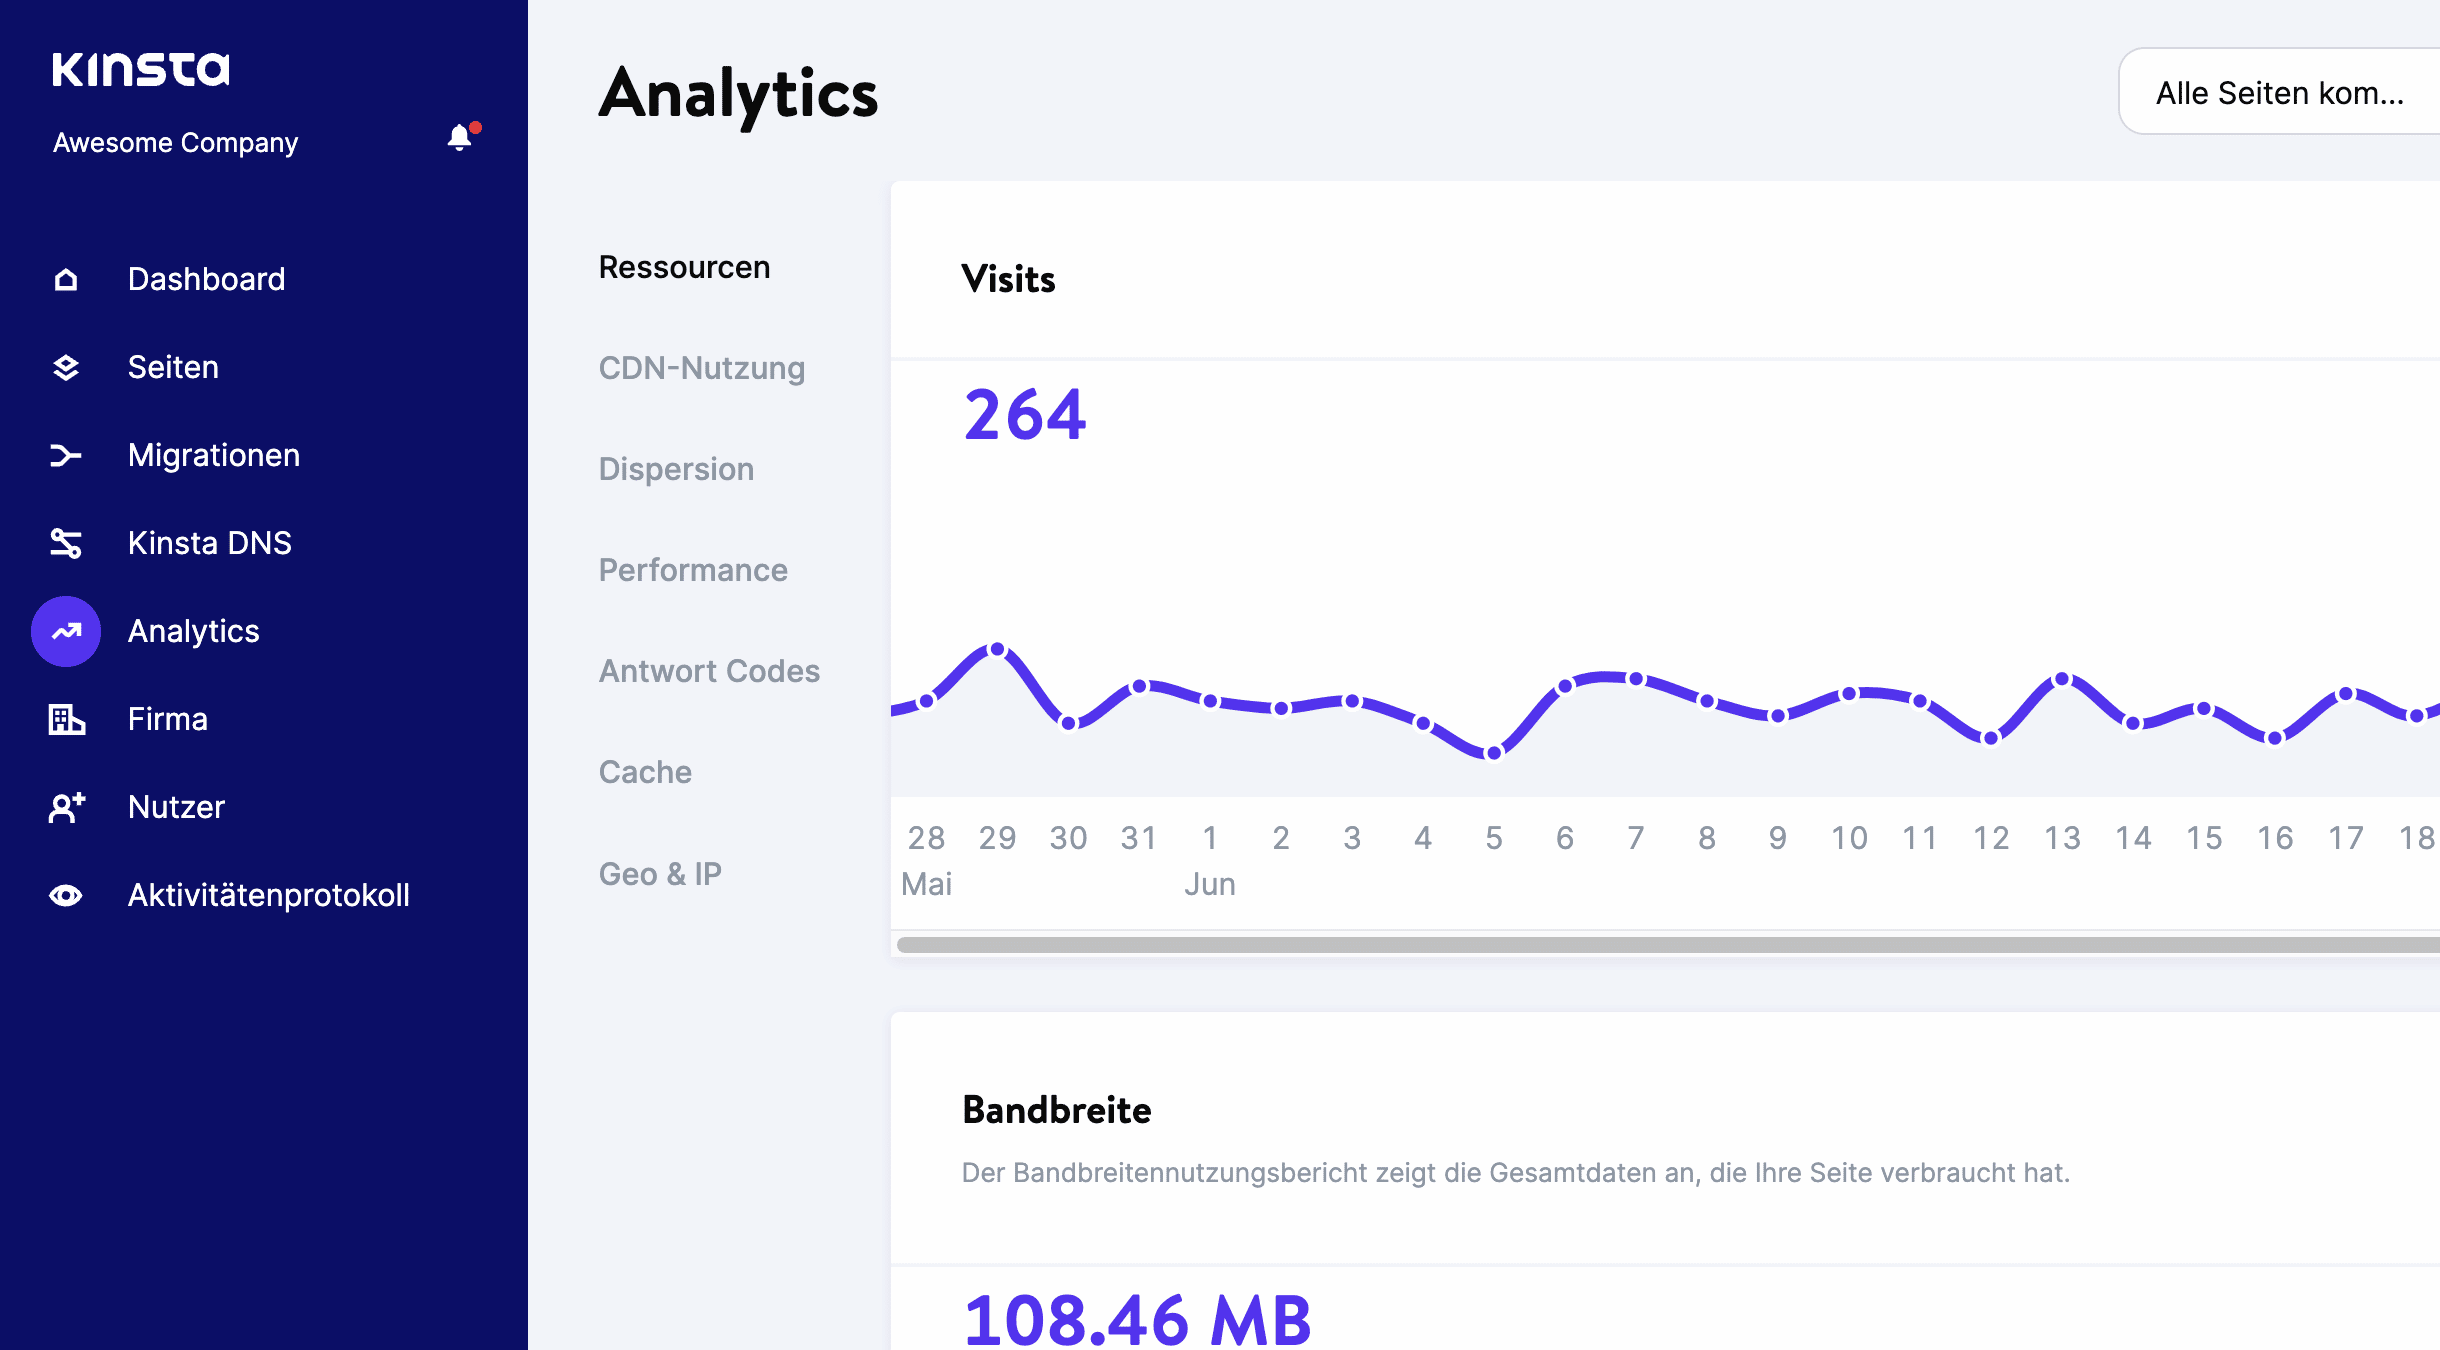Open Nutzer with the add-user icon
Image resolution: width=2440 pixels, height=1350 pixels.
tap(66, 807)
